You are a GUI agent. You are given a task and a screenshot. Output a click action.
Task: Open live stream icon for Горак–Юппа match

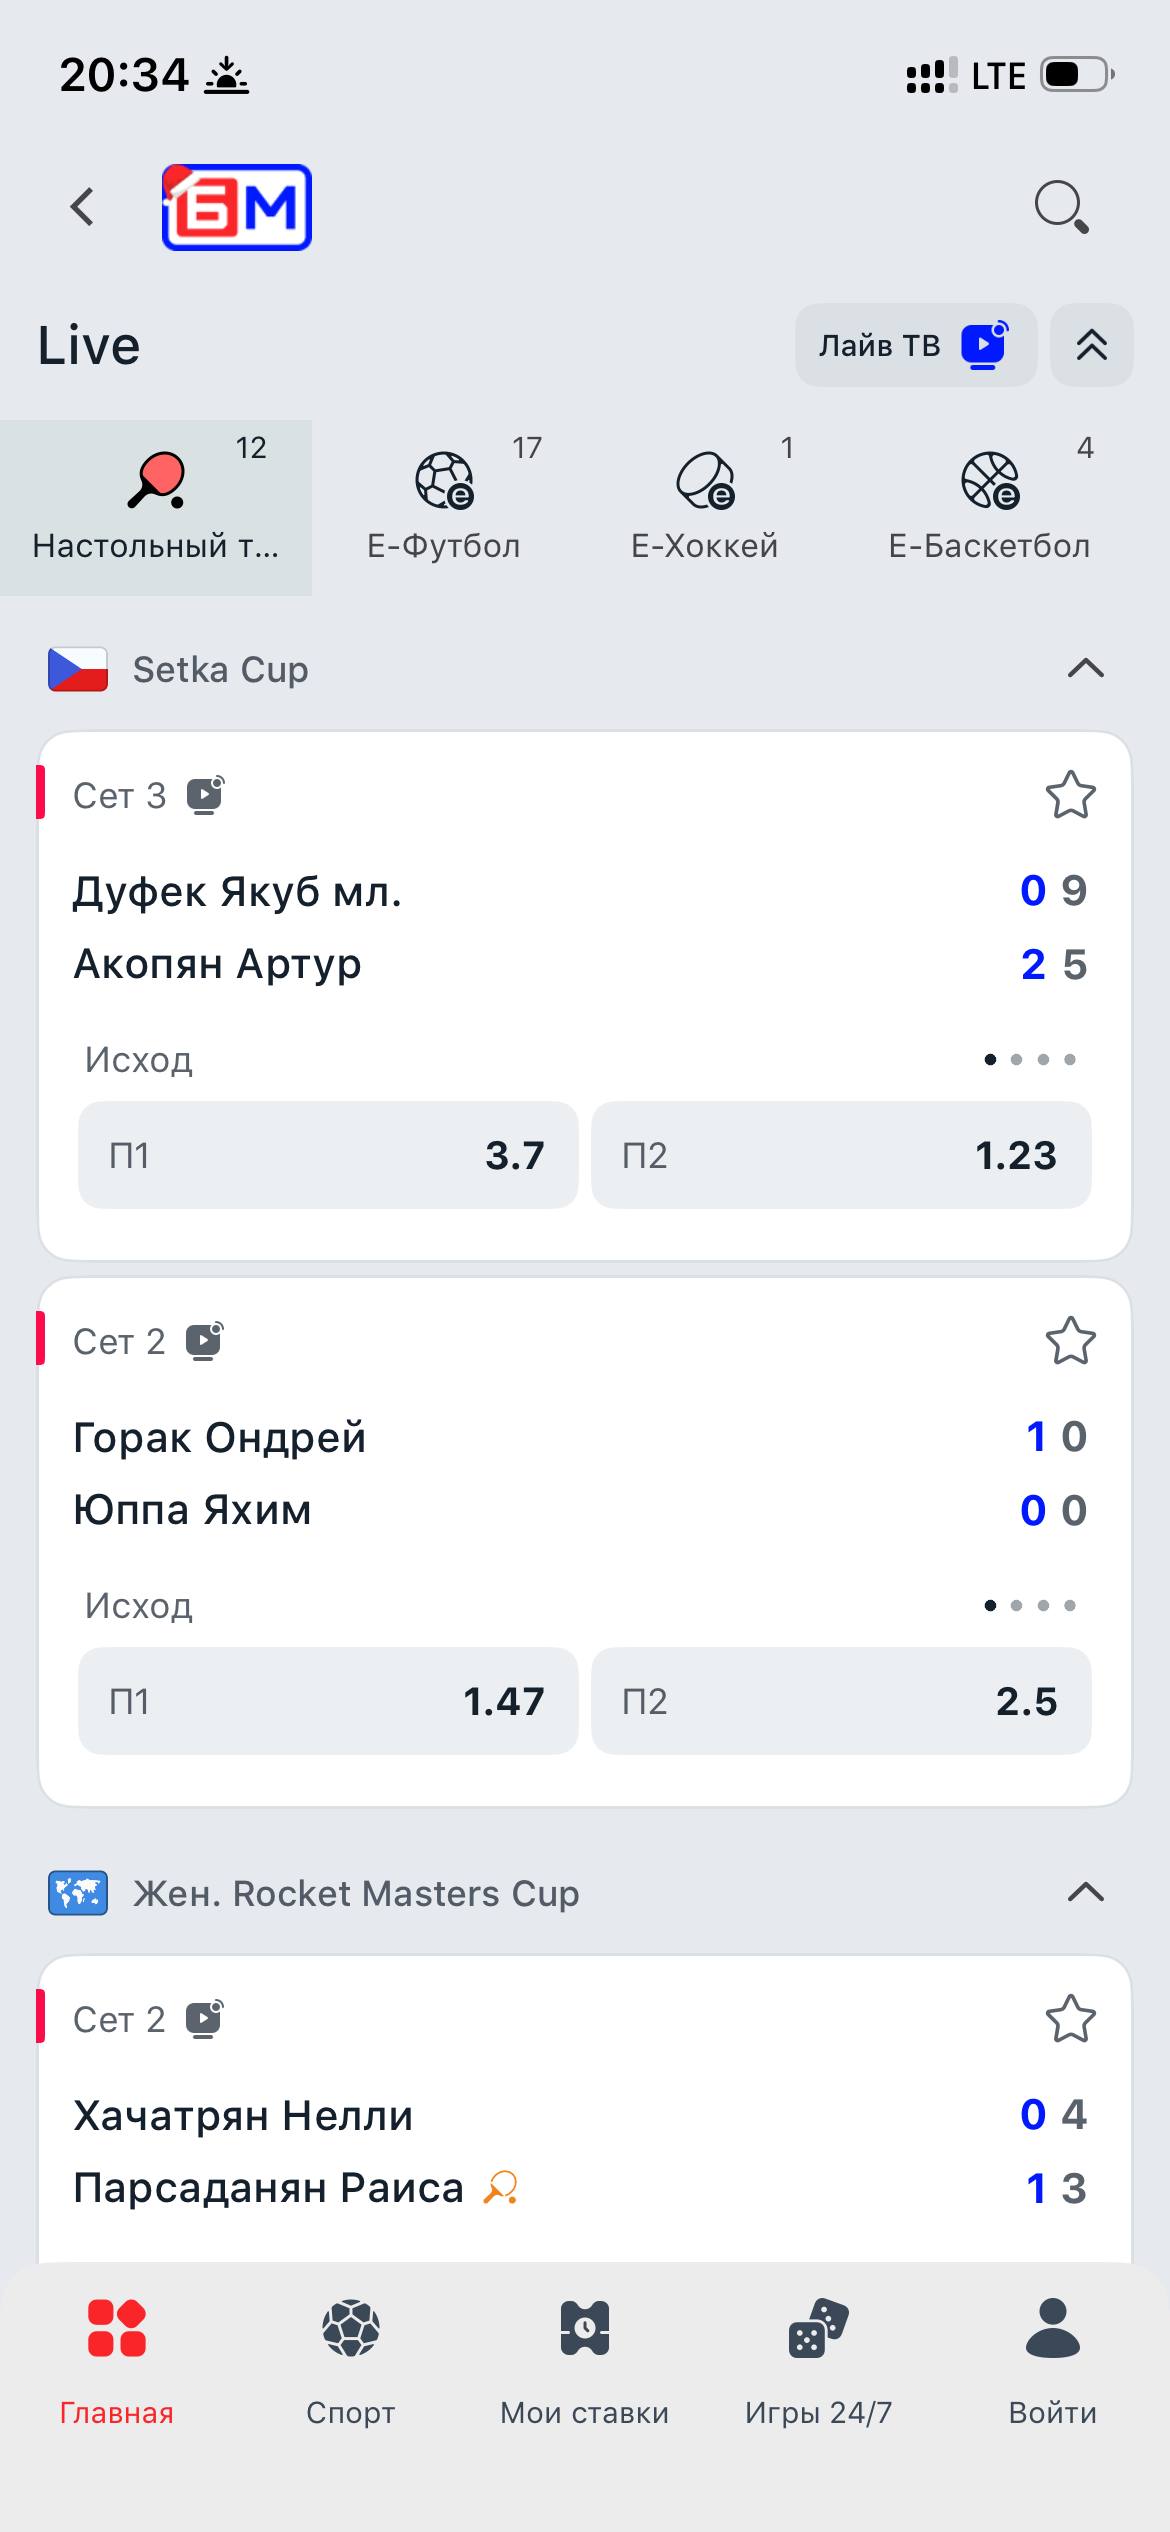click(x=206, y=1342)
